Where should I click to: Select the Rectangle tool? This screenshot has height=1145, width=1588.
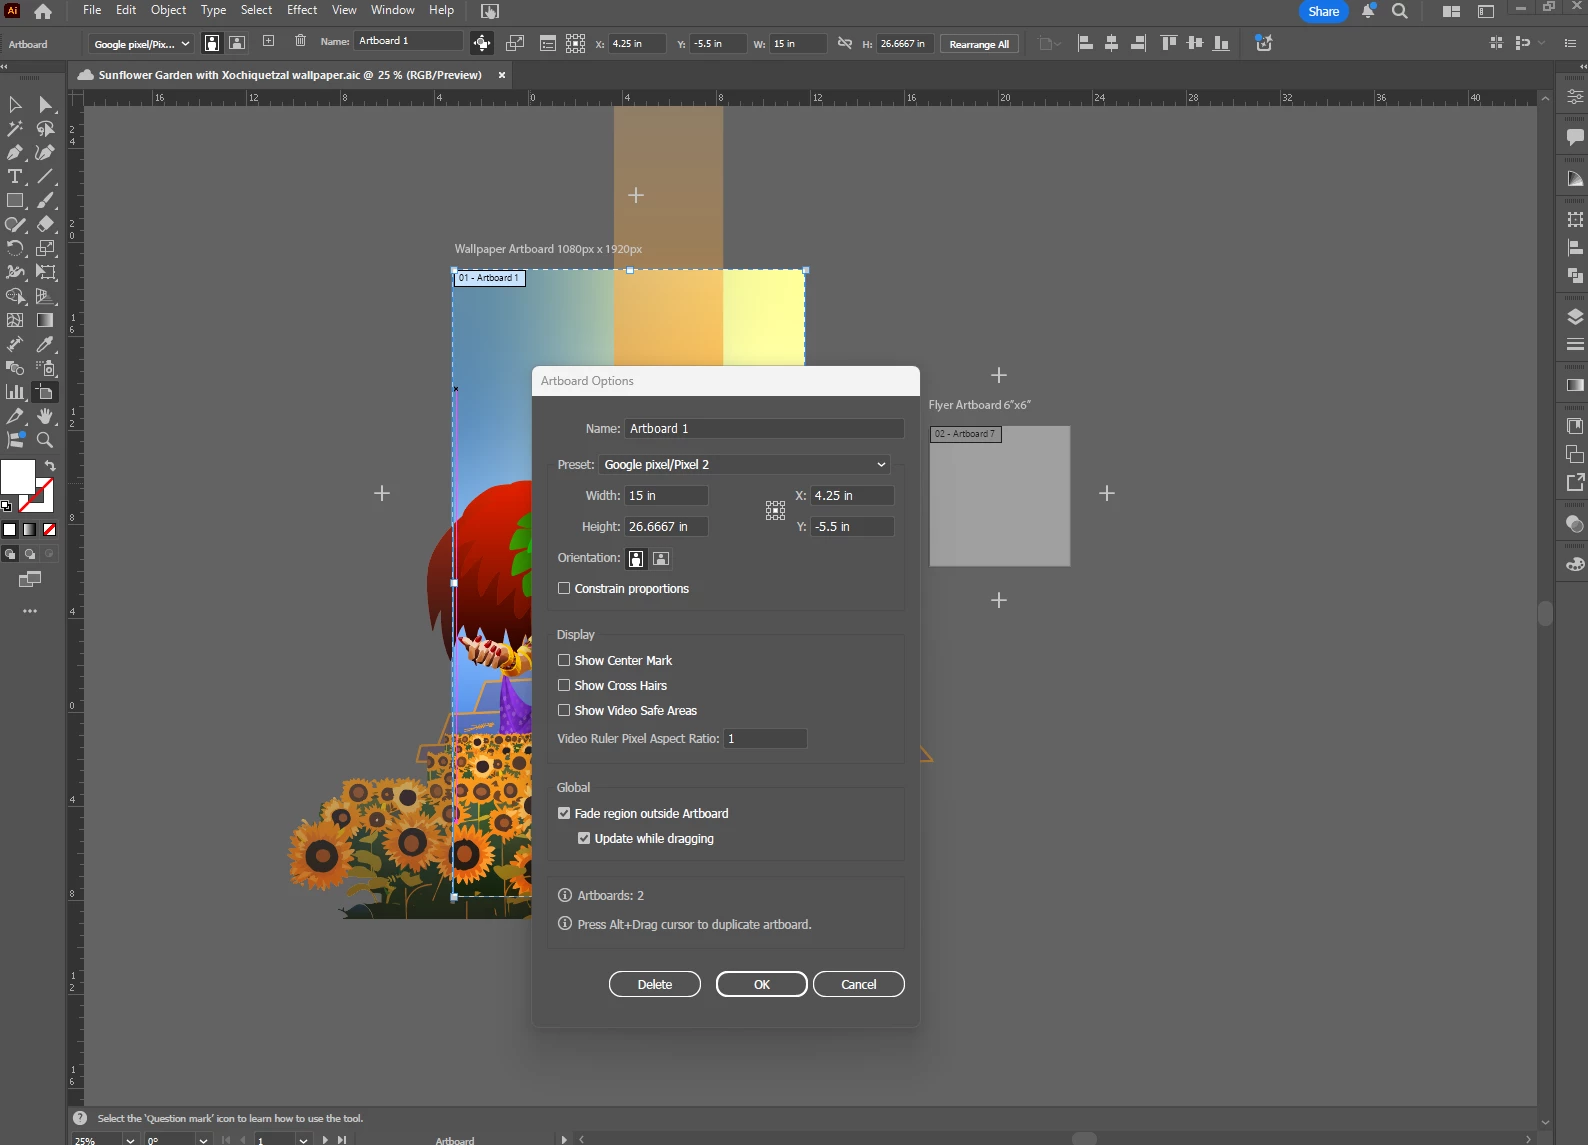(15, 201)
